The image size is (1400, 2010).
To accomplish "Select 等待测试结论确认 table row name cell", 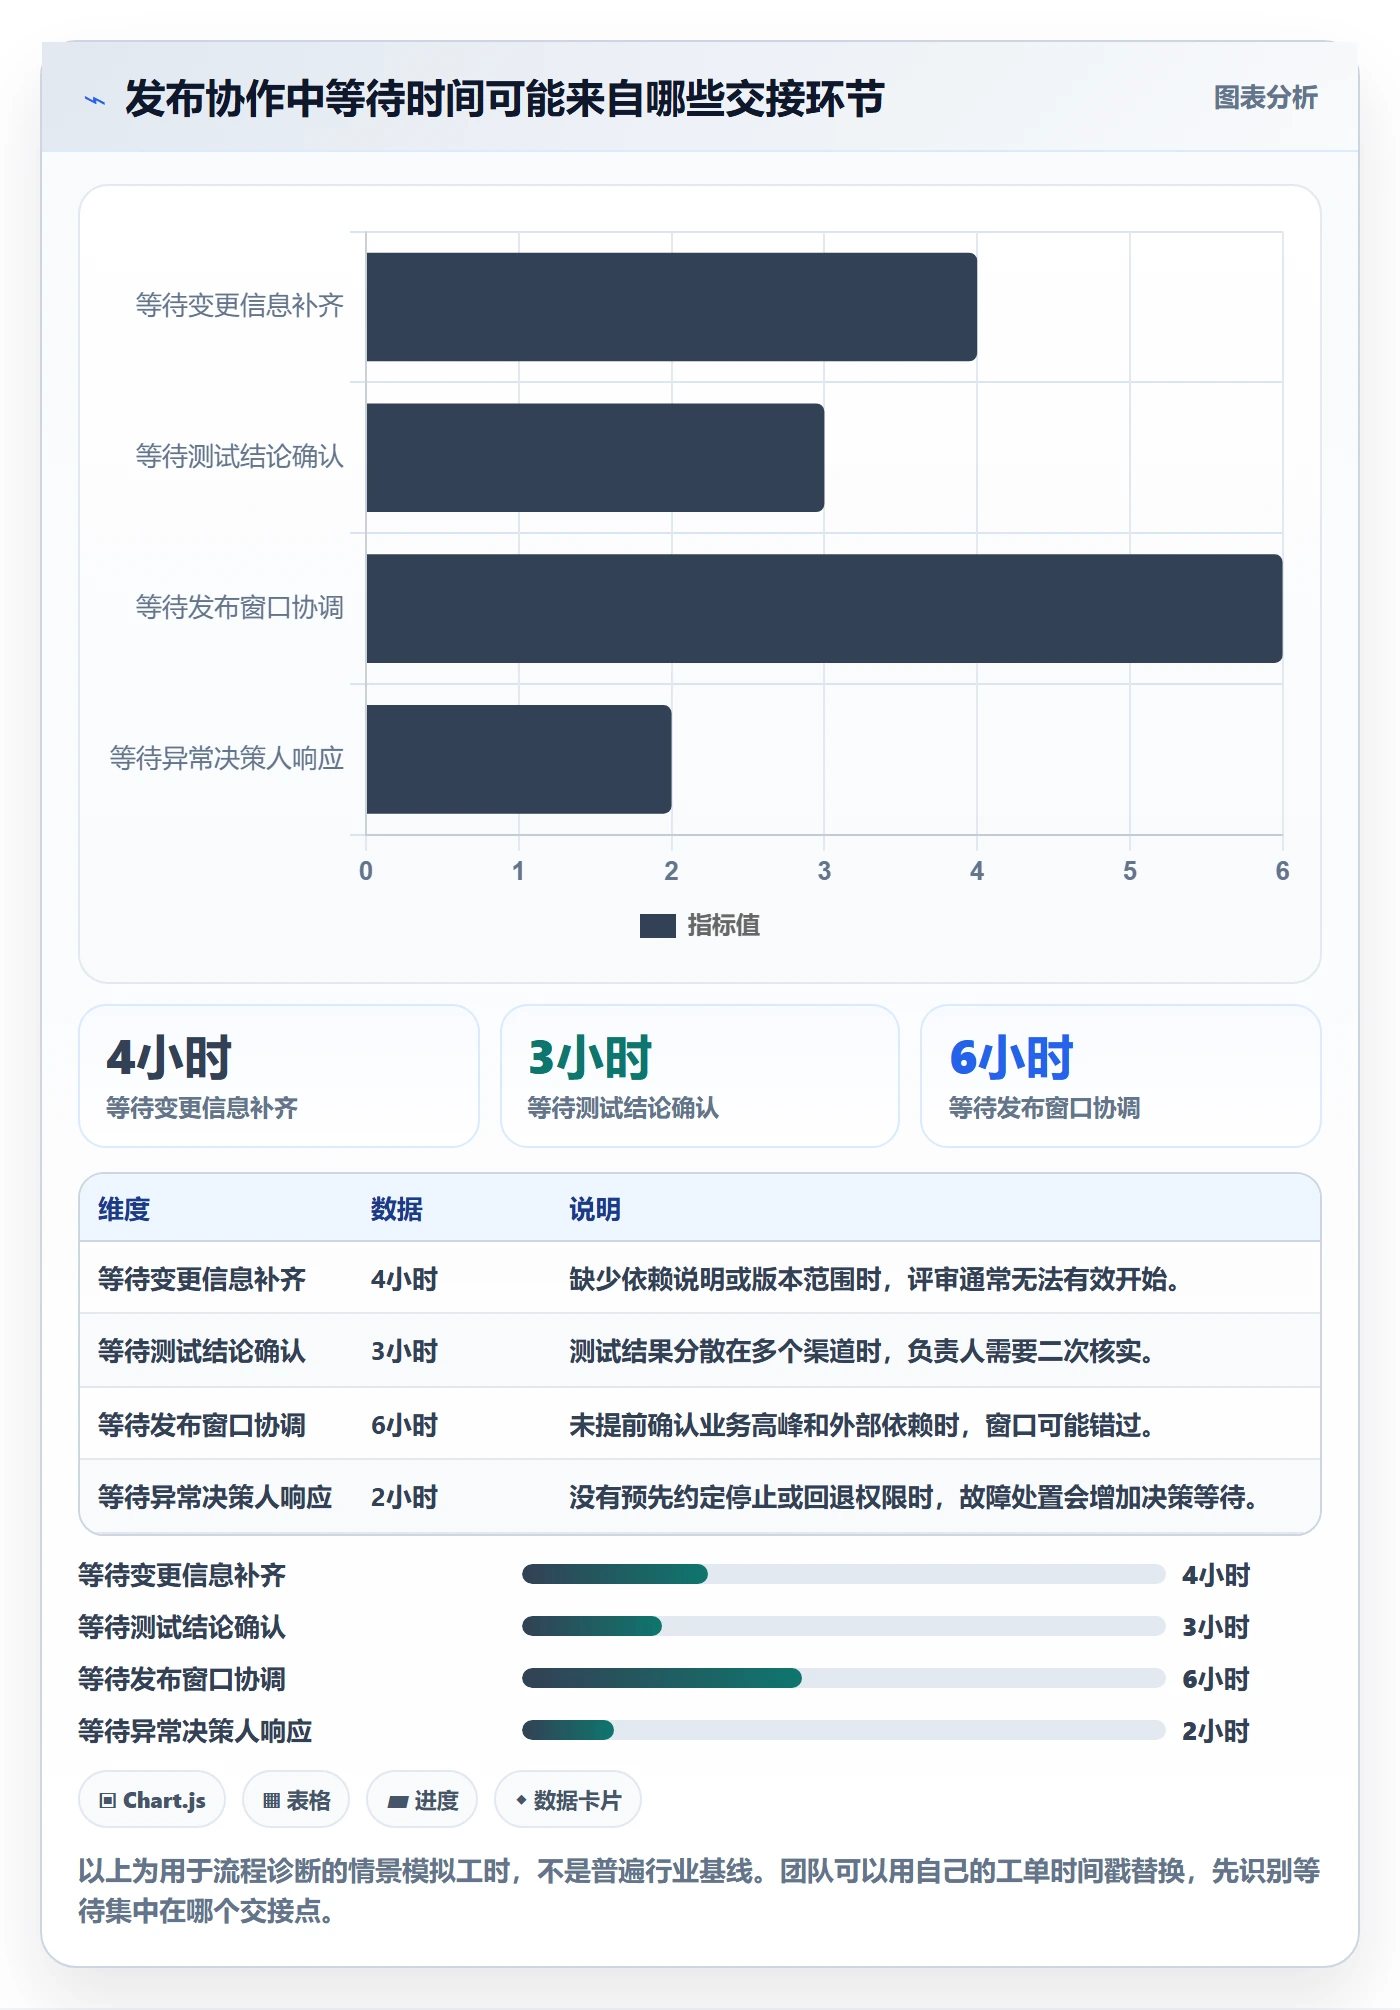I will [x=202, y=1351].
